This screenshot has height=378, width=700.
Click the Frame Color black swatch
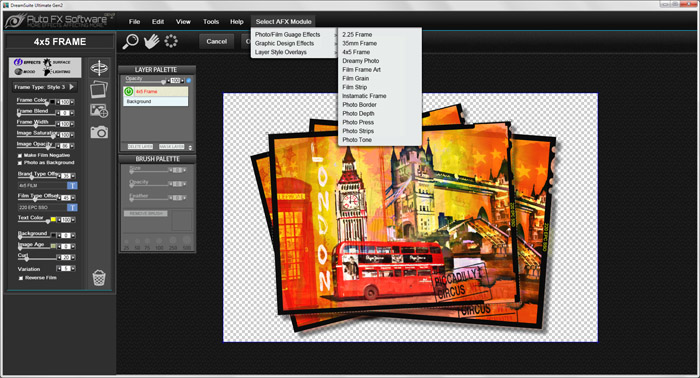tap(52, 102)
